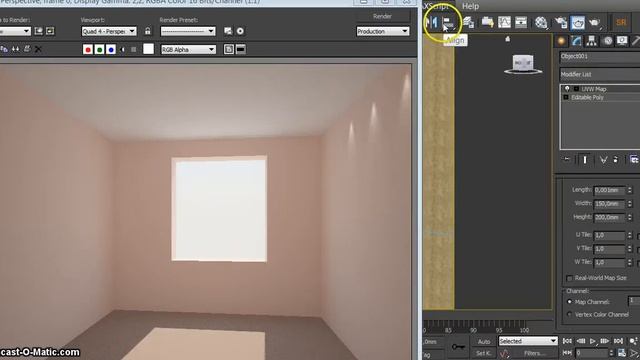Open the Area to Render dropdown
This screenshot has width=640, height=360.
coord(15,31)
